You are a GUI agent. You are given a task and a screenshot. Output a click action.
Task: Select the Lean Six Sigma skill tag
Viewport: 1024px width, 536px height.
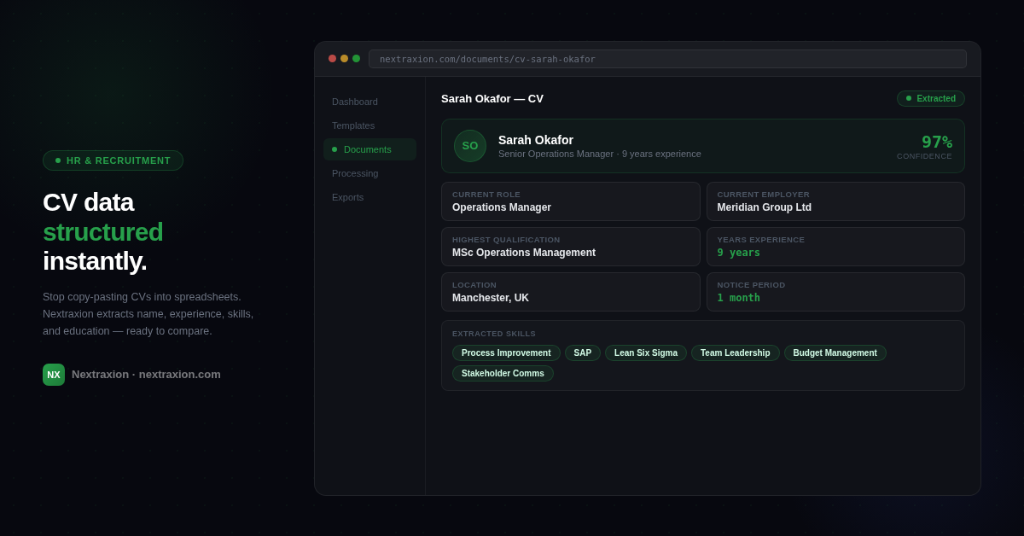point(646,353)
